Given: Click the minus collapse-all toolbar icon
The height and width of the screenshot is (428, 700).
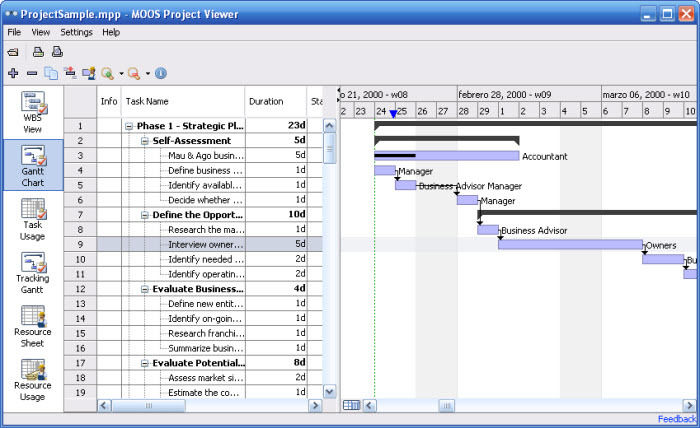Looking at the screenshot, I should click(32, 73).
